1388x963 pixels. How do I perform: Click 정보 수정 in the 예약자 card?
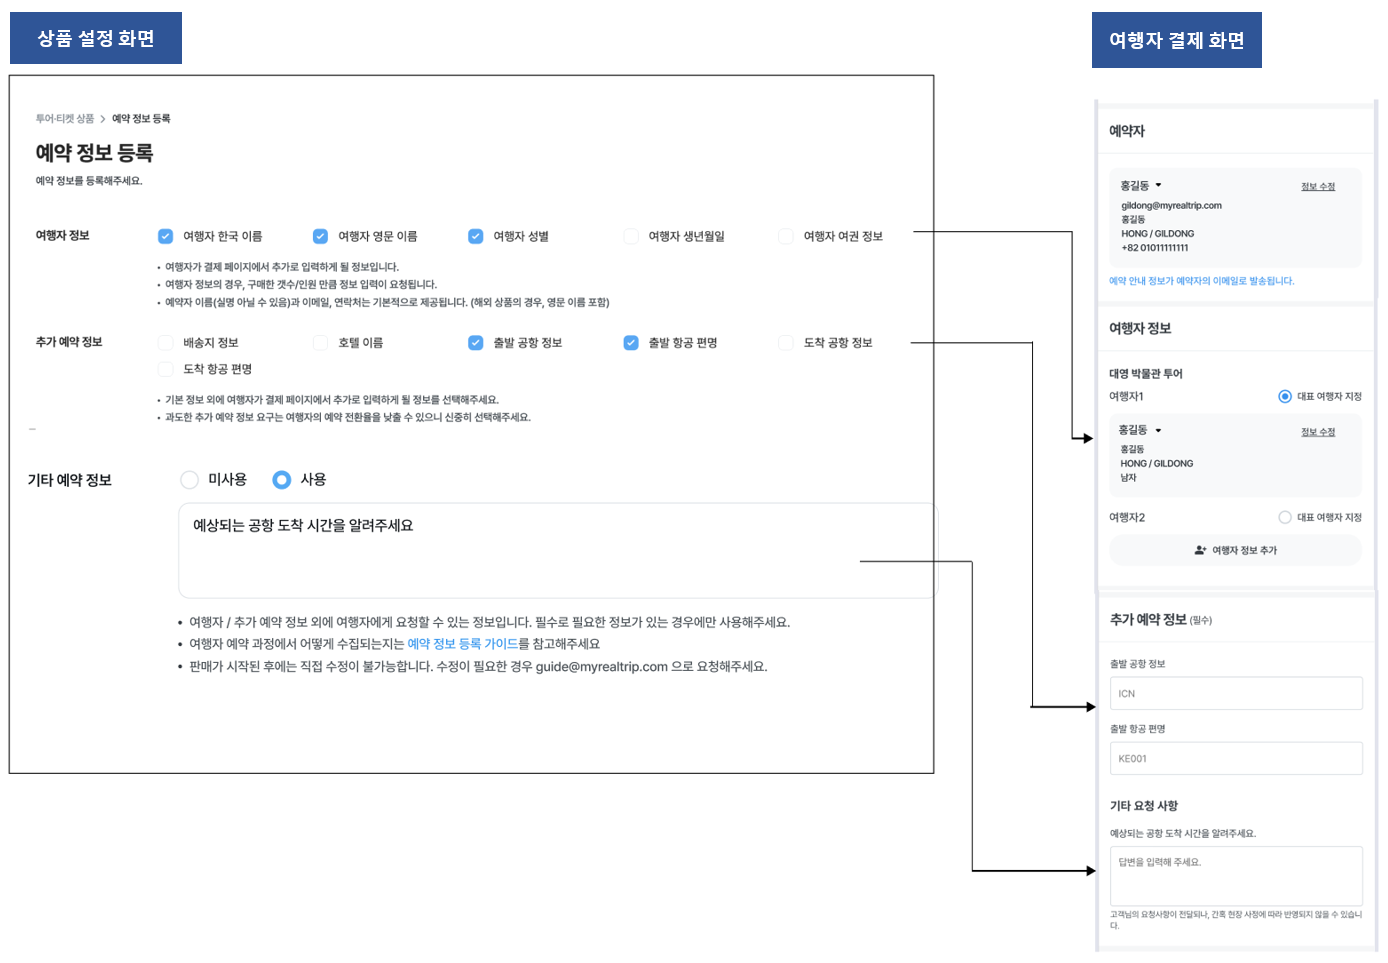coord(1317,187)
